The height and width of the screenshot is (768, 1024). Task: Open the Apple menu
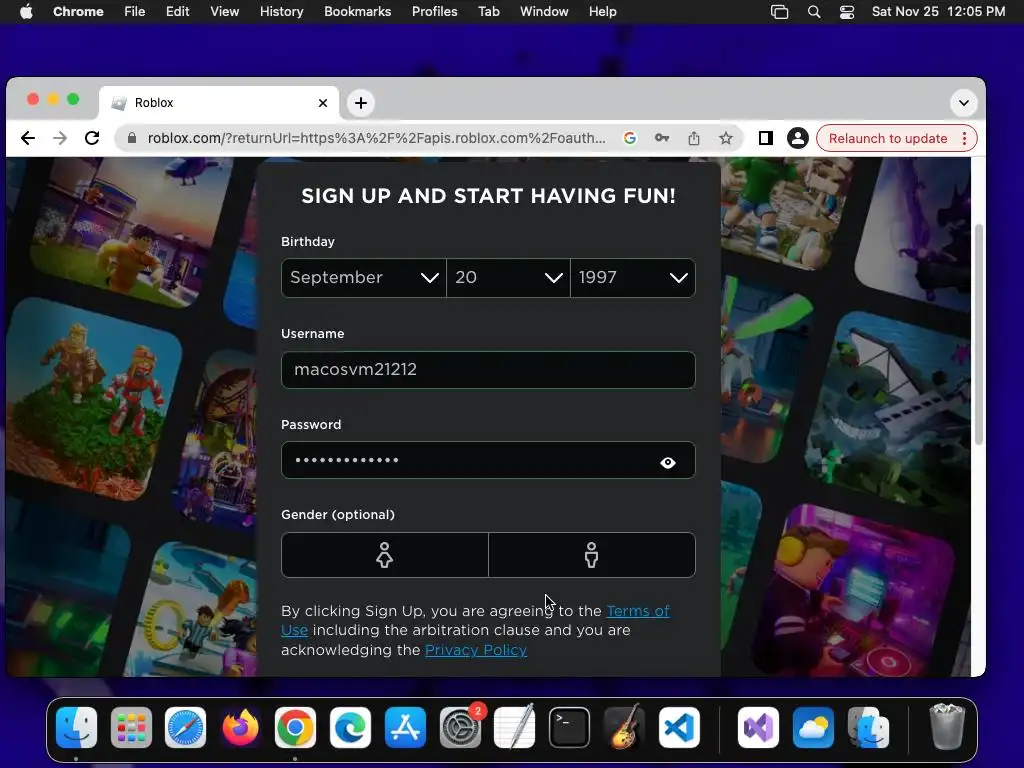26,11
